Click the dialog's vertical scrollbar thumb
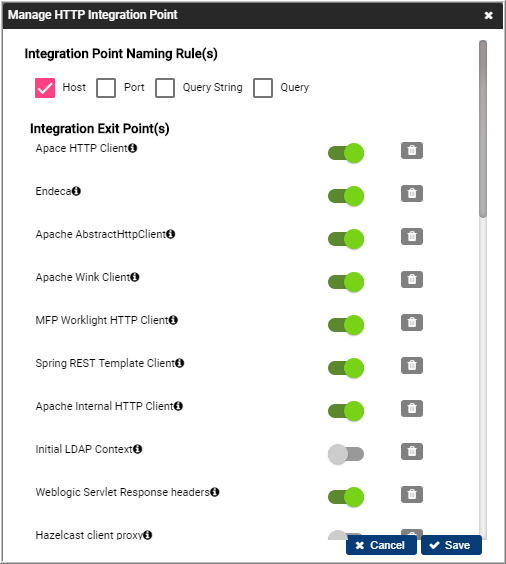Screen dimensions: 506x564 [x=483, y=129]
